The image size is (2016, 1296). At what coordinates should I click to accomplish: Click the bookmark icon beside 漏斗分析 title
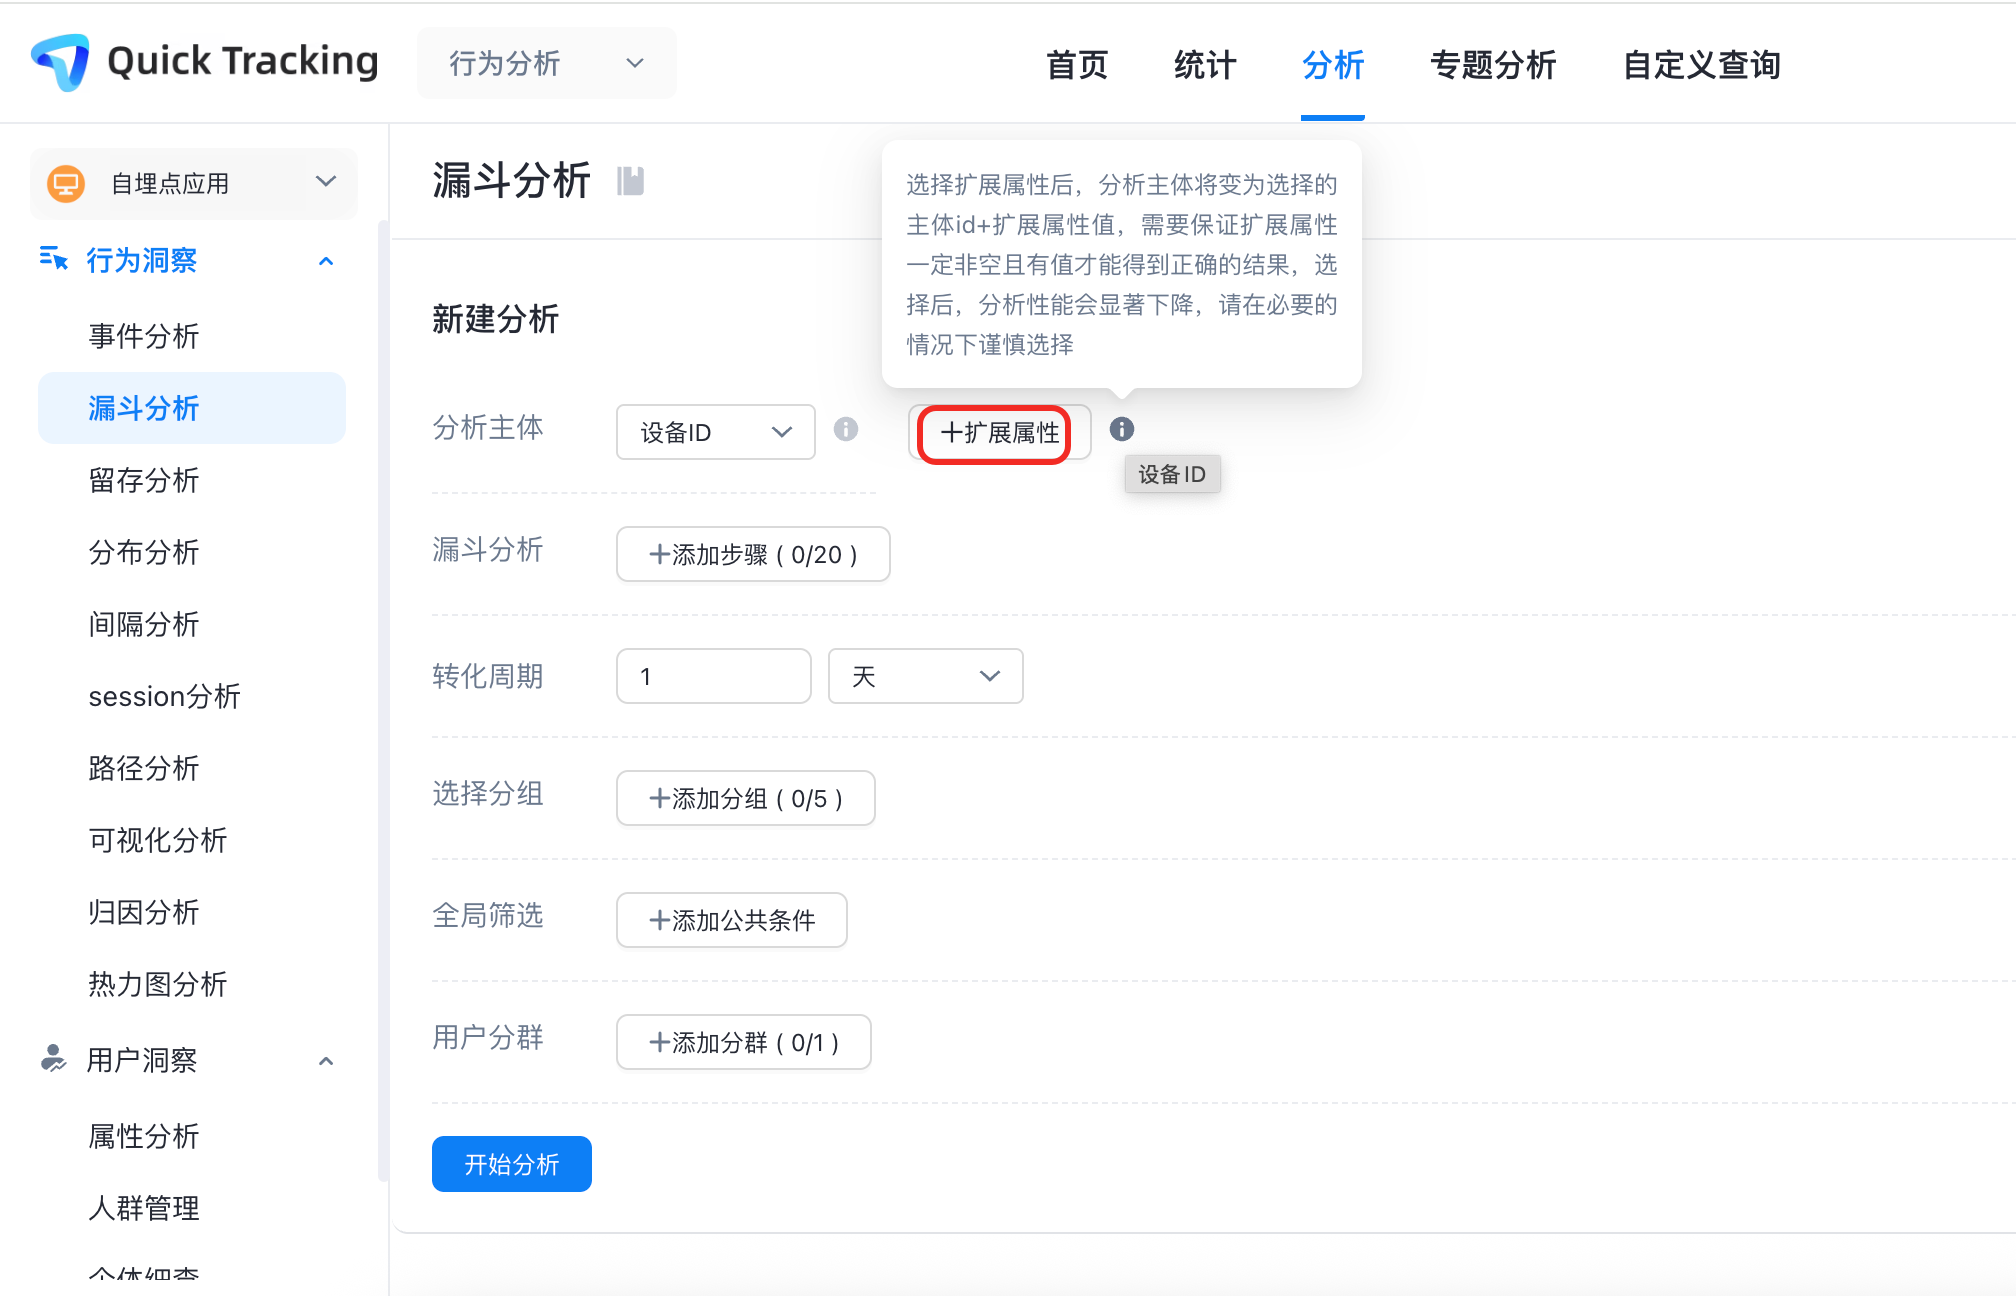pyautogui.click(x=630, y=181)
